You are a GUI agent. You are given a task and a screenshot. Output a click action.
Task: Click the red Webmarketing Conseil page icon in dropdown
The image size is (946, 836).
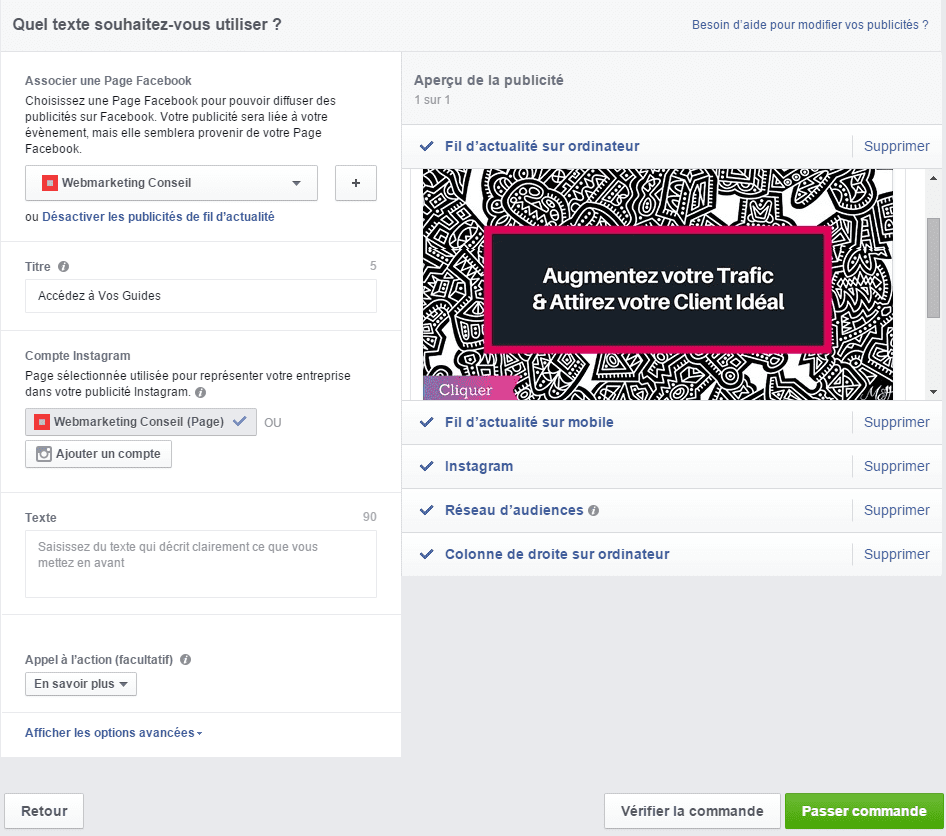pyautogui.click(x=49, y=183)
